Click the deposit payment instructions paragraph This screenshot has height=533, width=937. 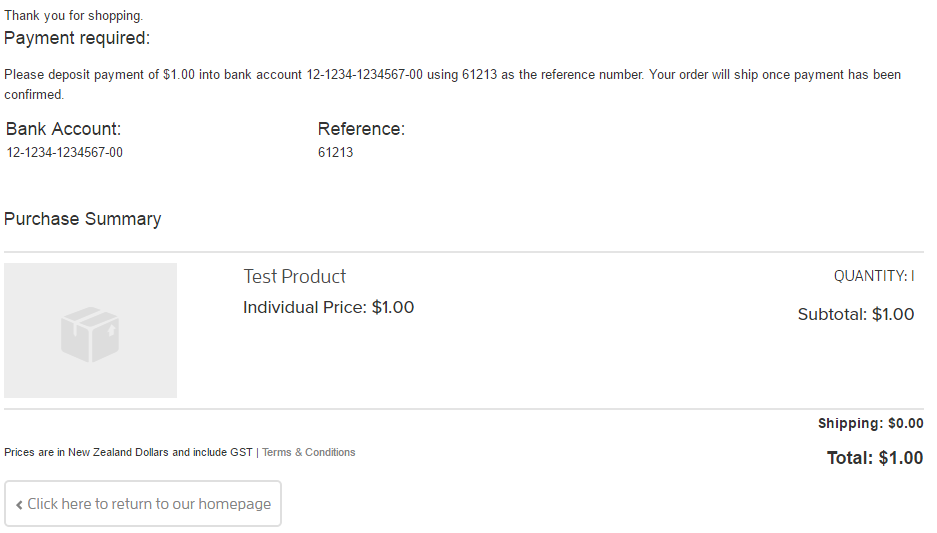[x=452, y=84]
